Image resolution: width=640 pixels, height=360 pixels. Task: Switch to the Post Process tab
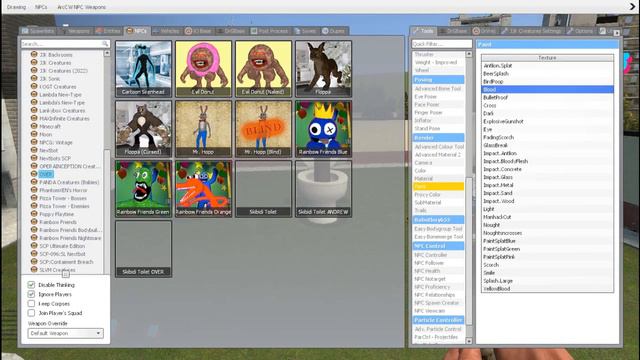click(269, 31)
